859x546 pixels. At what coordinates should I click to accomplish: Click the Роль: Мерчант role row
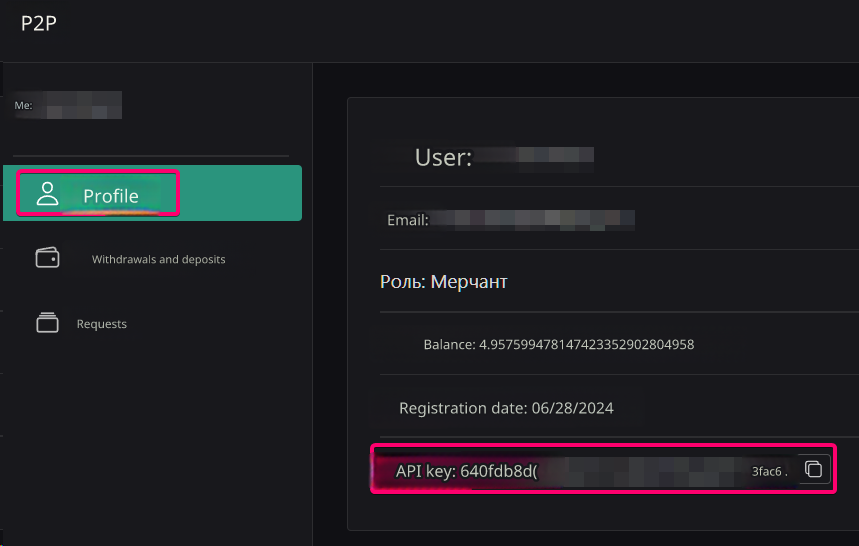(444, 282)
